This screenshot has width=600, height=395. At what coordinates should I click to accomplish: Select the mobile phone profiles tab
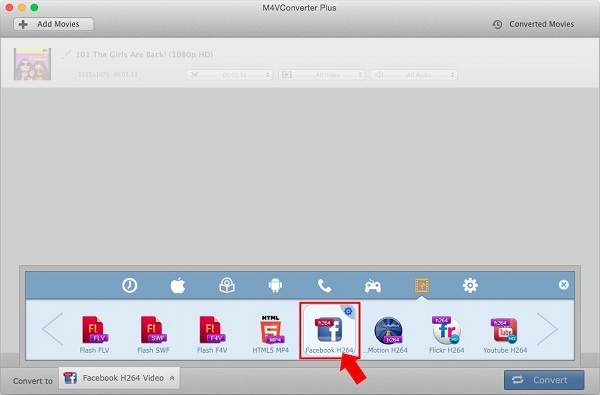point(324,286)
